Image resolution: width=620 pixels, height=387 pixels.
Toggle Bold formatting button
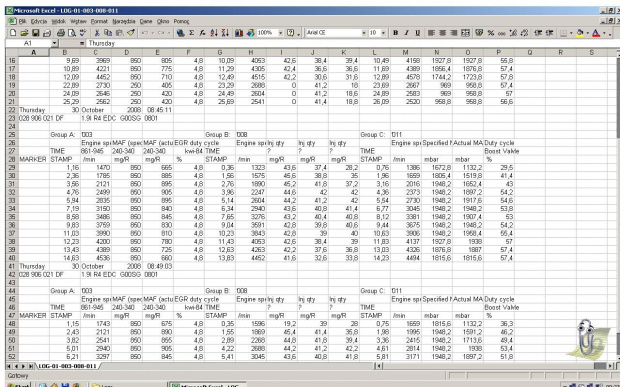point(395,33)
